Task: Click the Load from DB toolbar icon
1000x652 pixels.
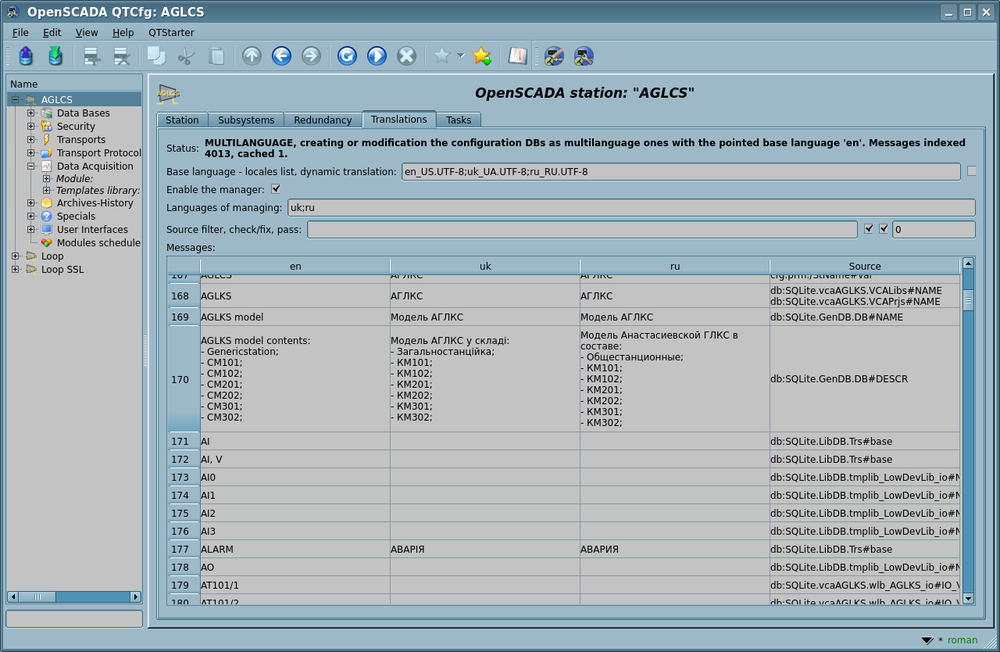Action: [26, 56]
